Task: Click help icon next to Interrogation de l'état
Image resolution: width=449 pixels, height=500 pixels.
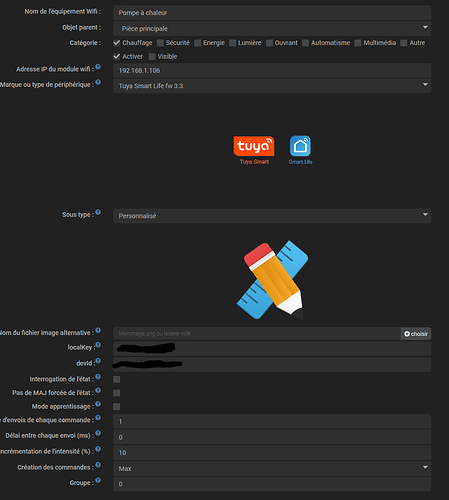Action: pos(98,377)
